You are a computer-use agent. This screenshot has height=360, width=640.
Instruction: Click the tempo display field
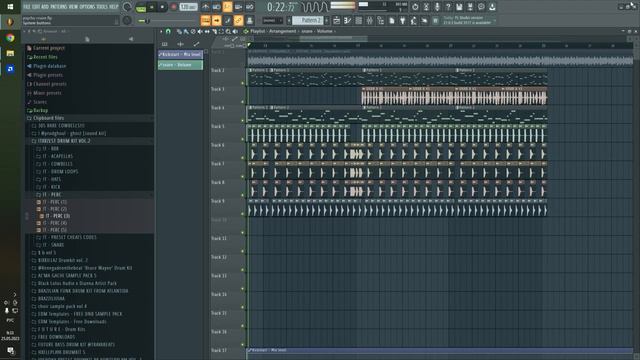click(189, 7)
